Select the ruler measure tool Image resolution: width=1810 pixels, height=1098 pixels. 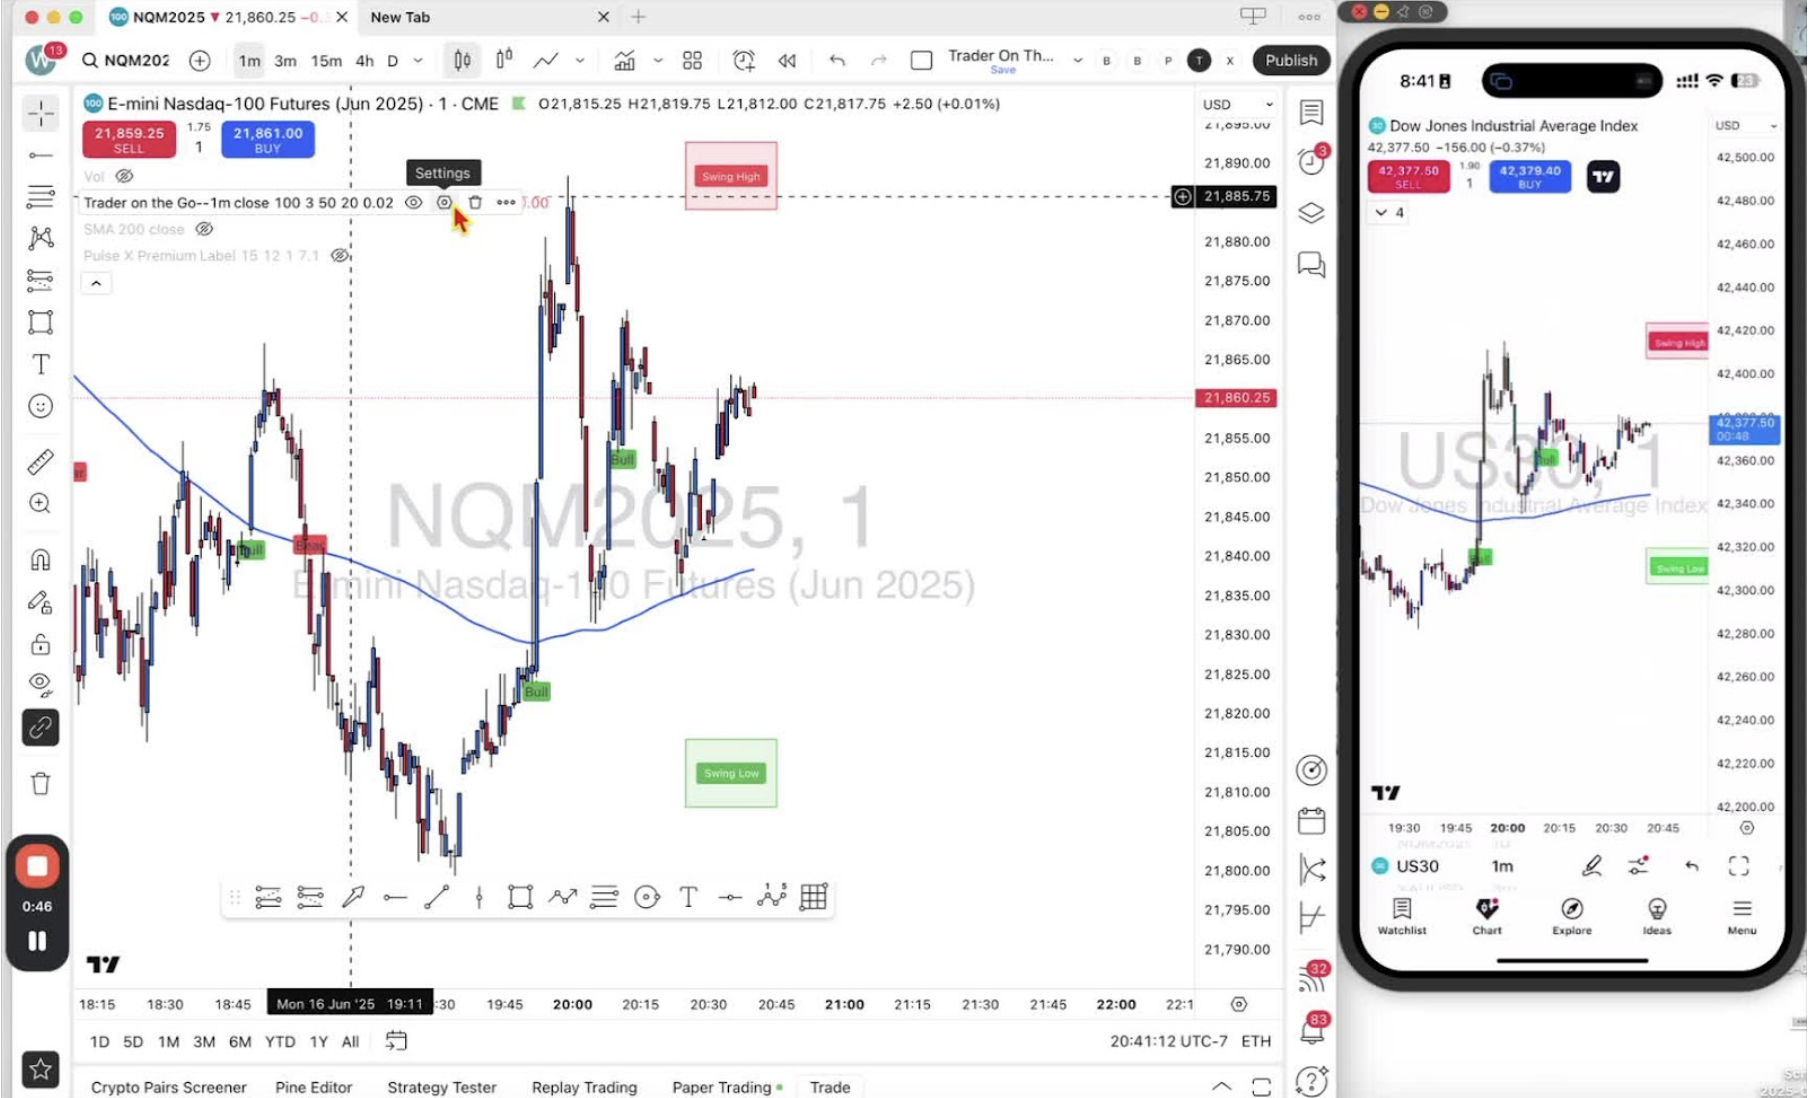[x=41, y=462]
